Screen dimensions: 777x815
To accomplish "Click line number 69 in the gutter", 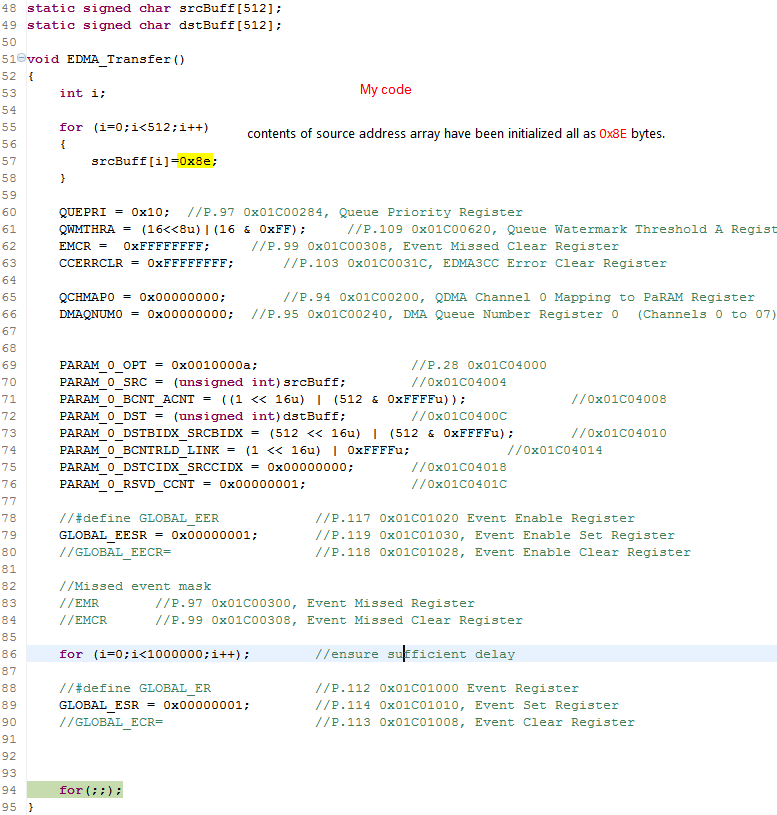I will (x=9, y=365).
